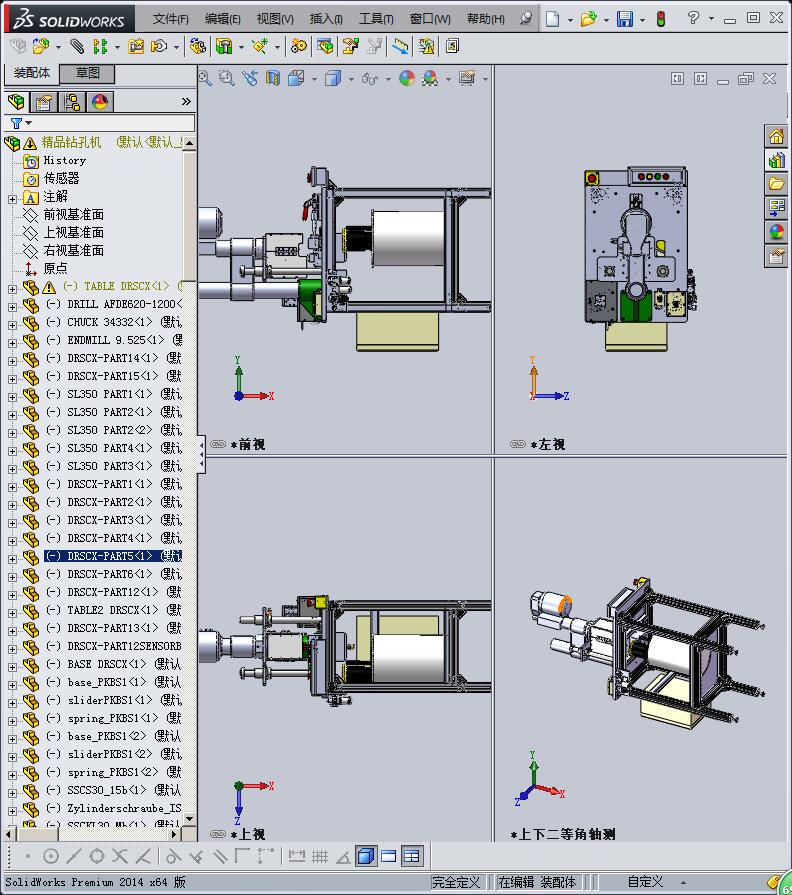The height and width of the screenshot is (895, 792).
Task: Toggle link views icon beside *左视
Action: point(518,444)
